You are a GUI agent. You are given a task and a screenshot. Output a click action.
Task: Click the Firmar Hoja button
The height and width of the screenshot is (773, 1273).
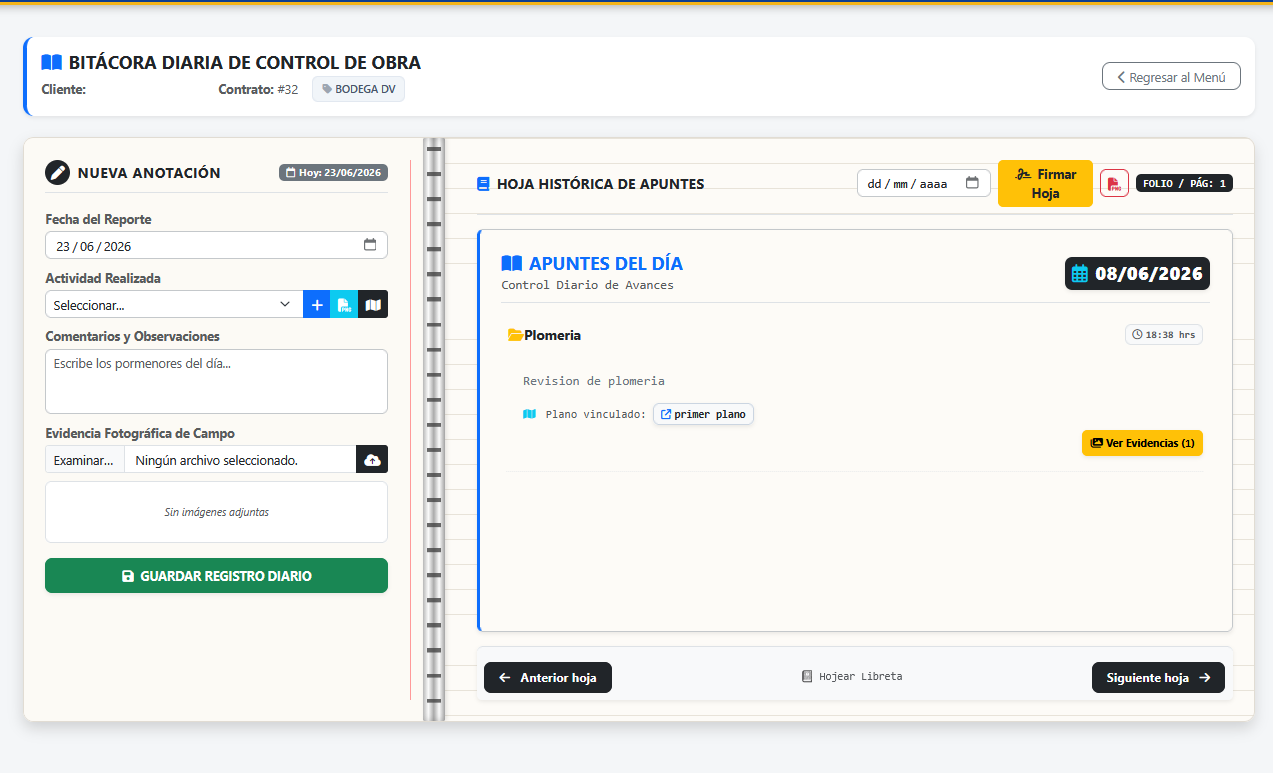[x=1045, y=184]
